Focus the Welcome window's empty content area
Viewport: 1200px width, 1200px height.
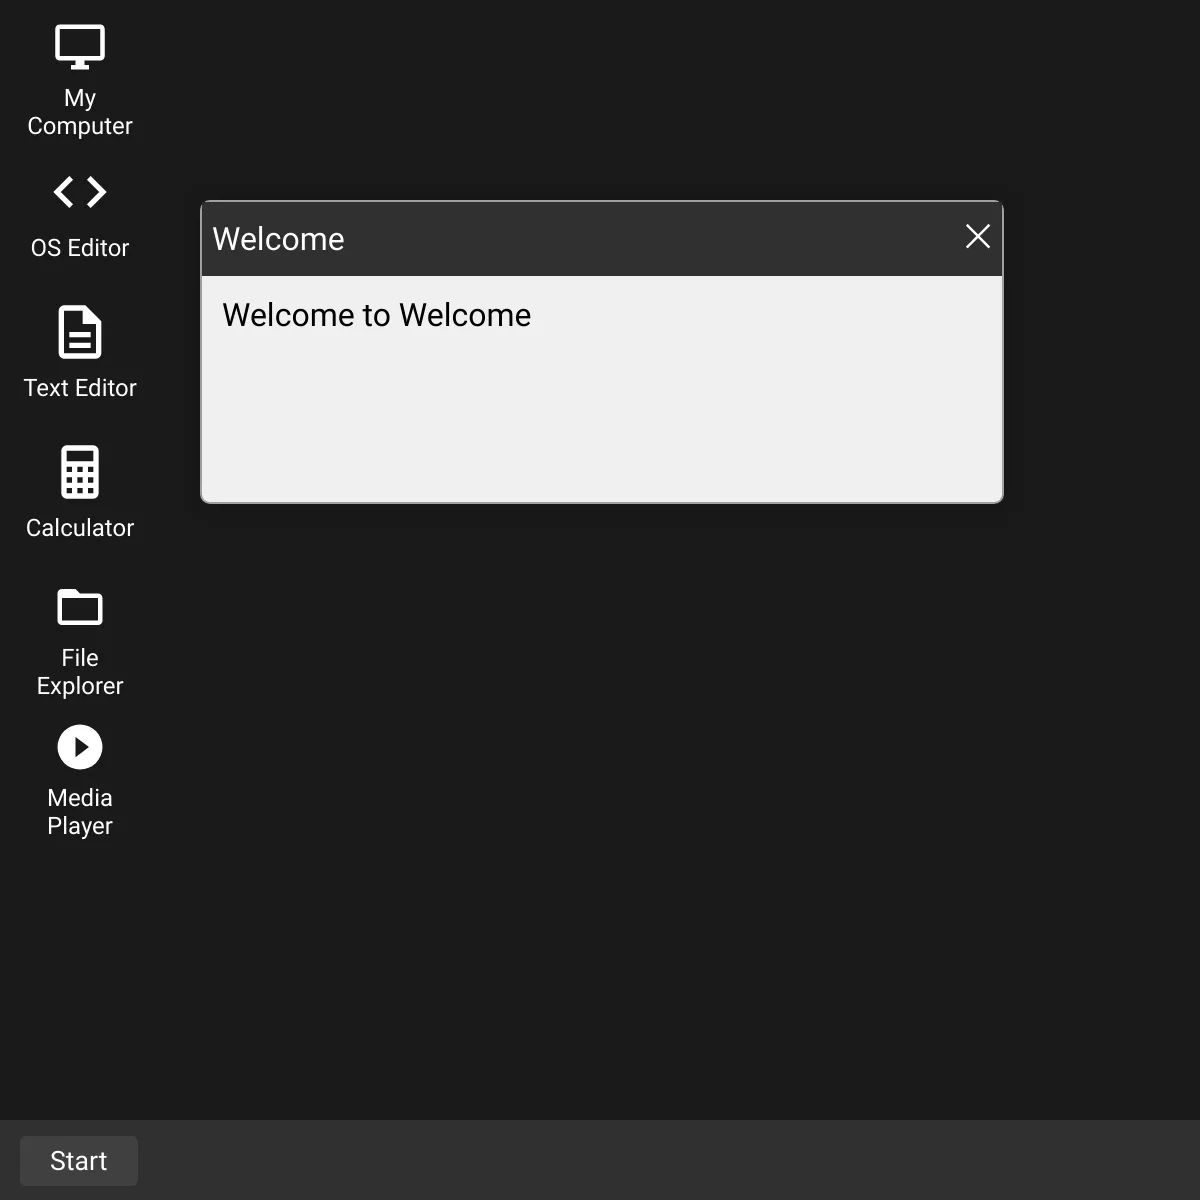tap(600, 430)
